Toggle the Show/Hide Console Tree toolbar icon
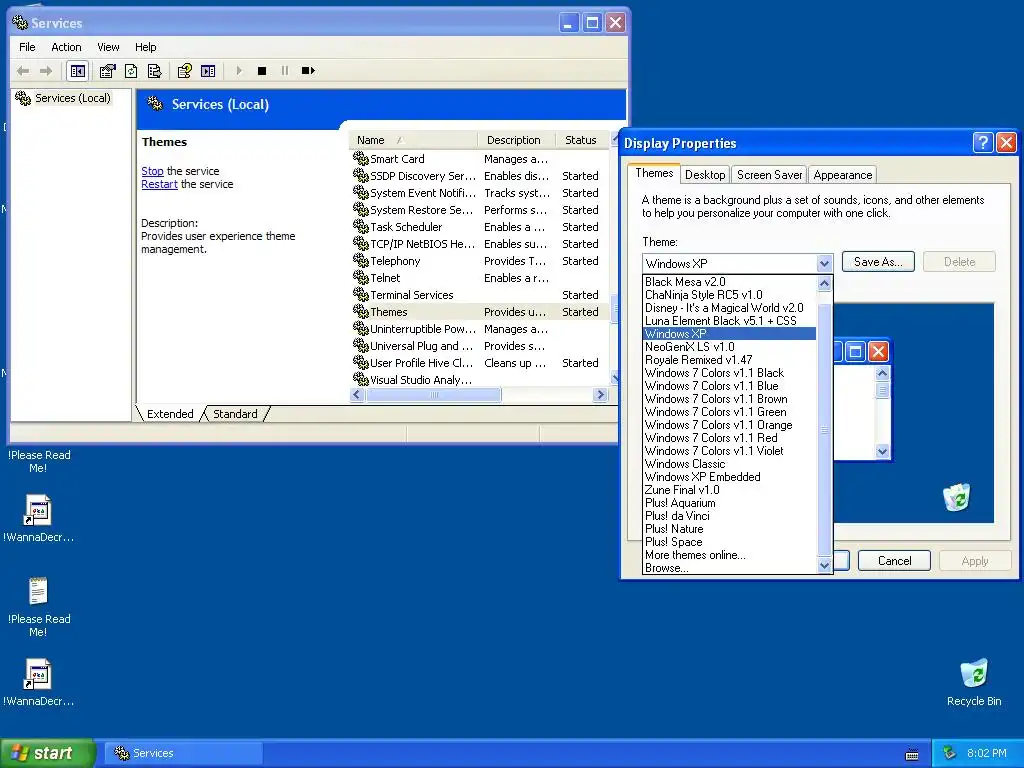The height and width of the screenshot is (768, 1024). coord(78,71)
